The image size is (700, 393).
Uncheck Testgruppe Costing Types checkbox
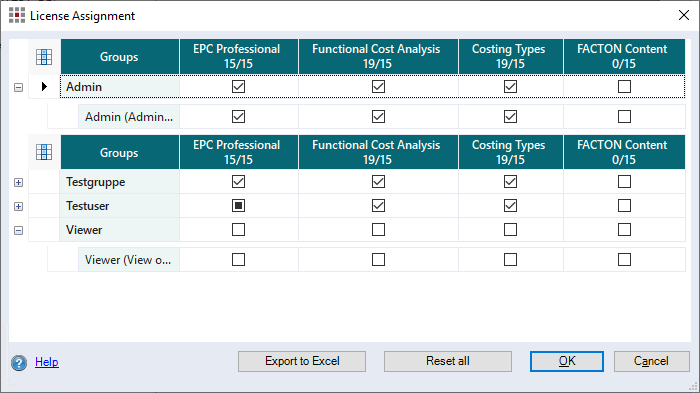point(510,182)
